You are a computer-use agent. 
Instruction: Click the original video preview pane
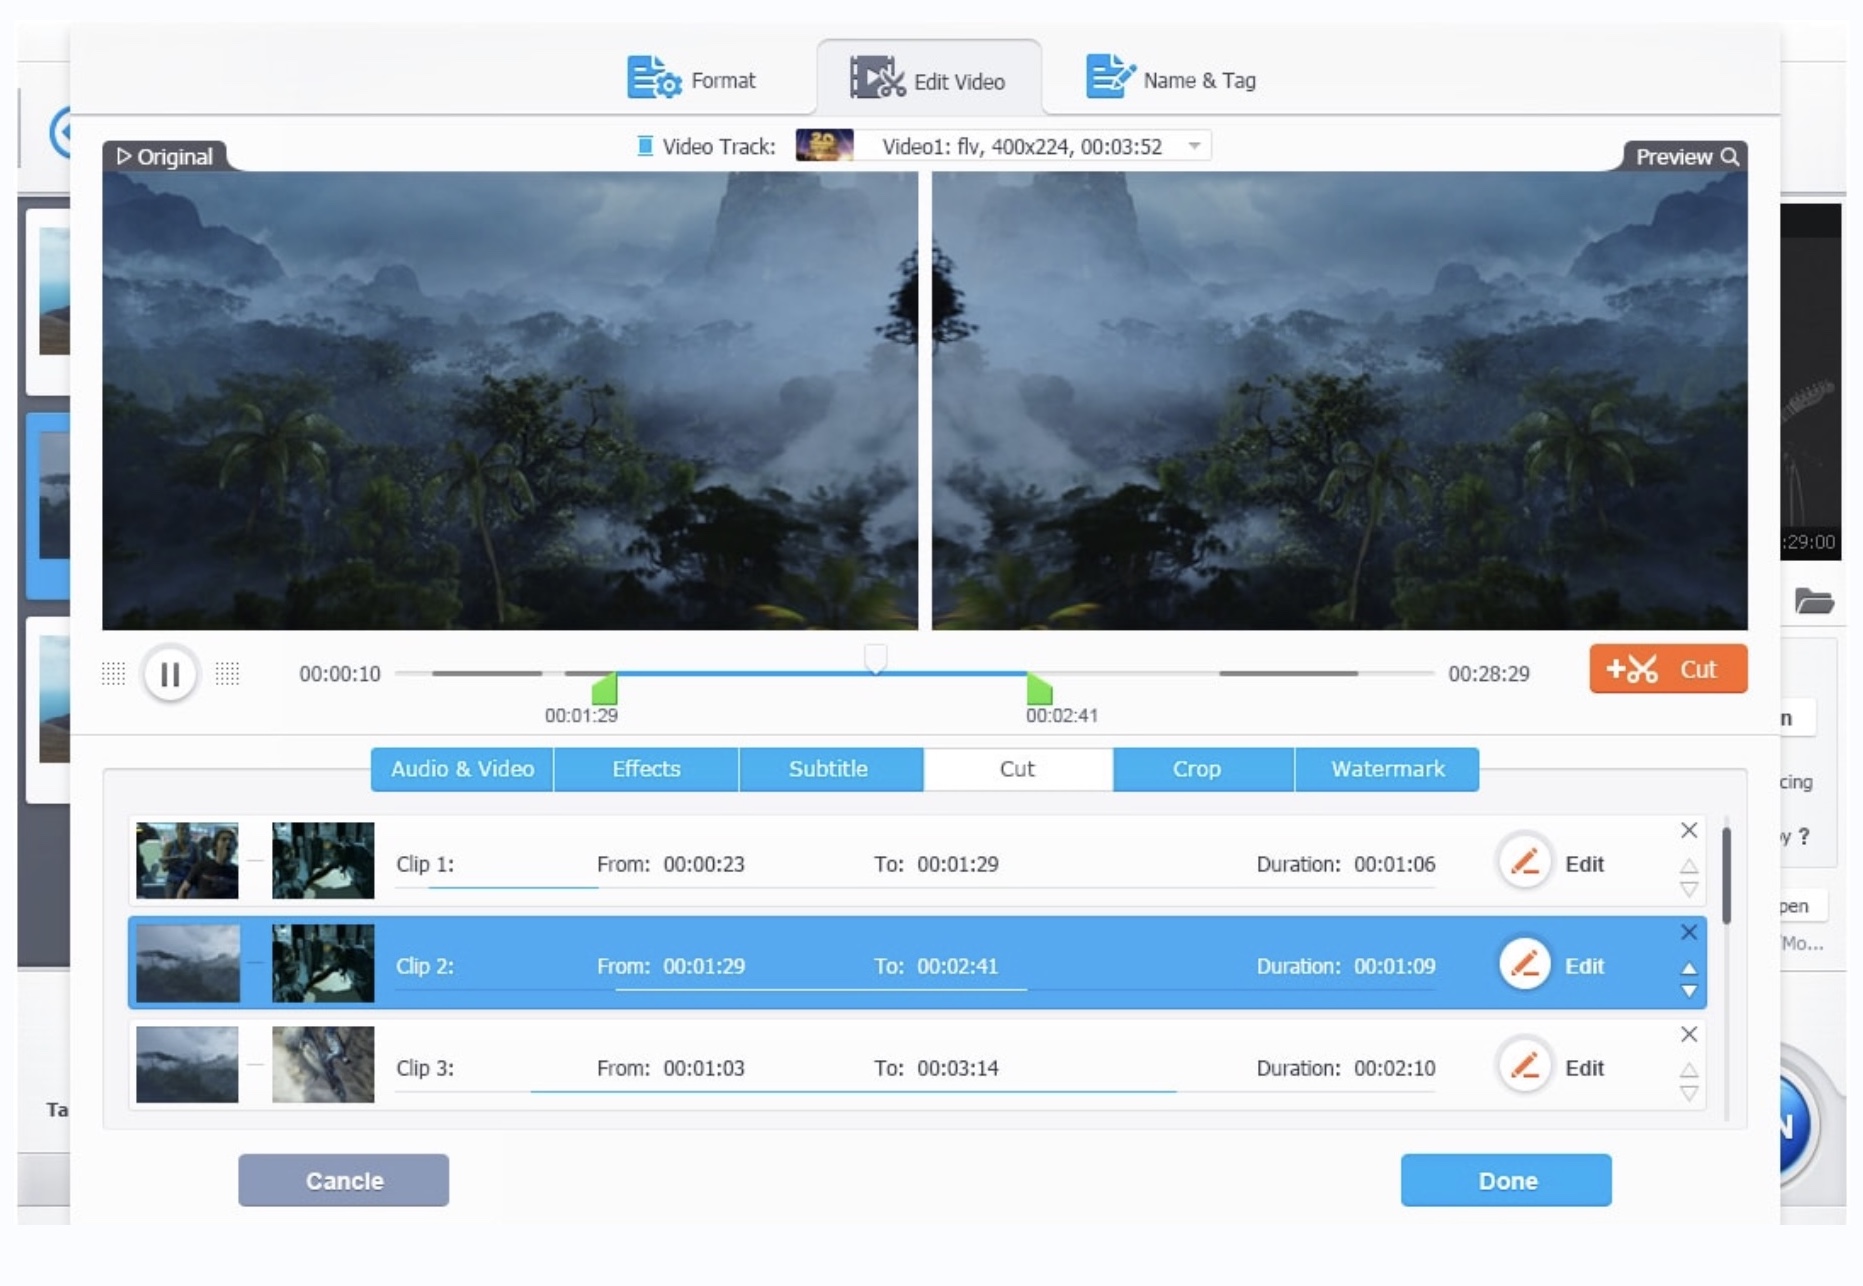click(510, 400)
